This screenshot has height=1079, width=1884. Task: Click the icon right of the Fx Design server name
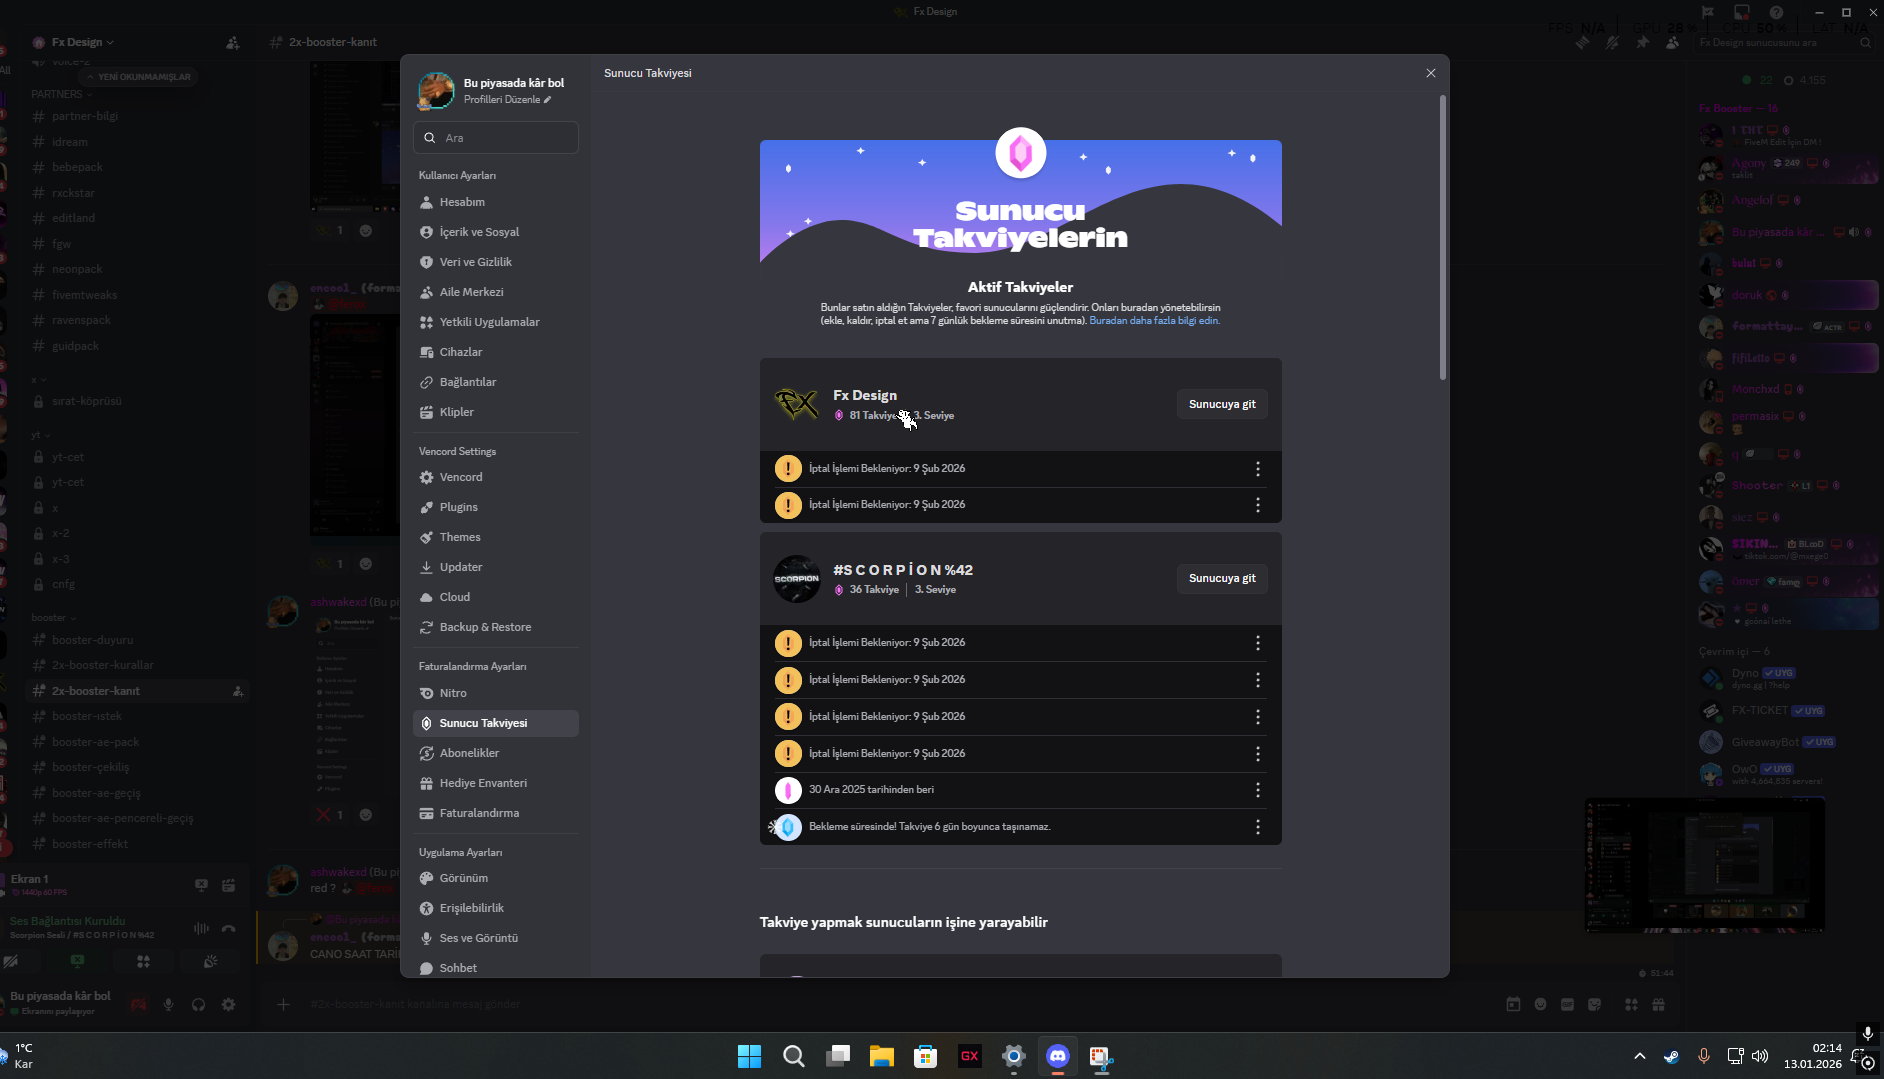[232, 42]
